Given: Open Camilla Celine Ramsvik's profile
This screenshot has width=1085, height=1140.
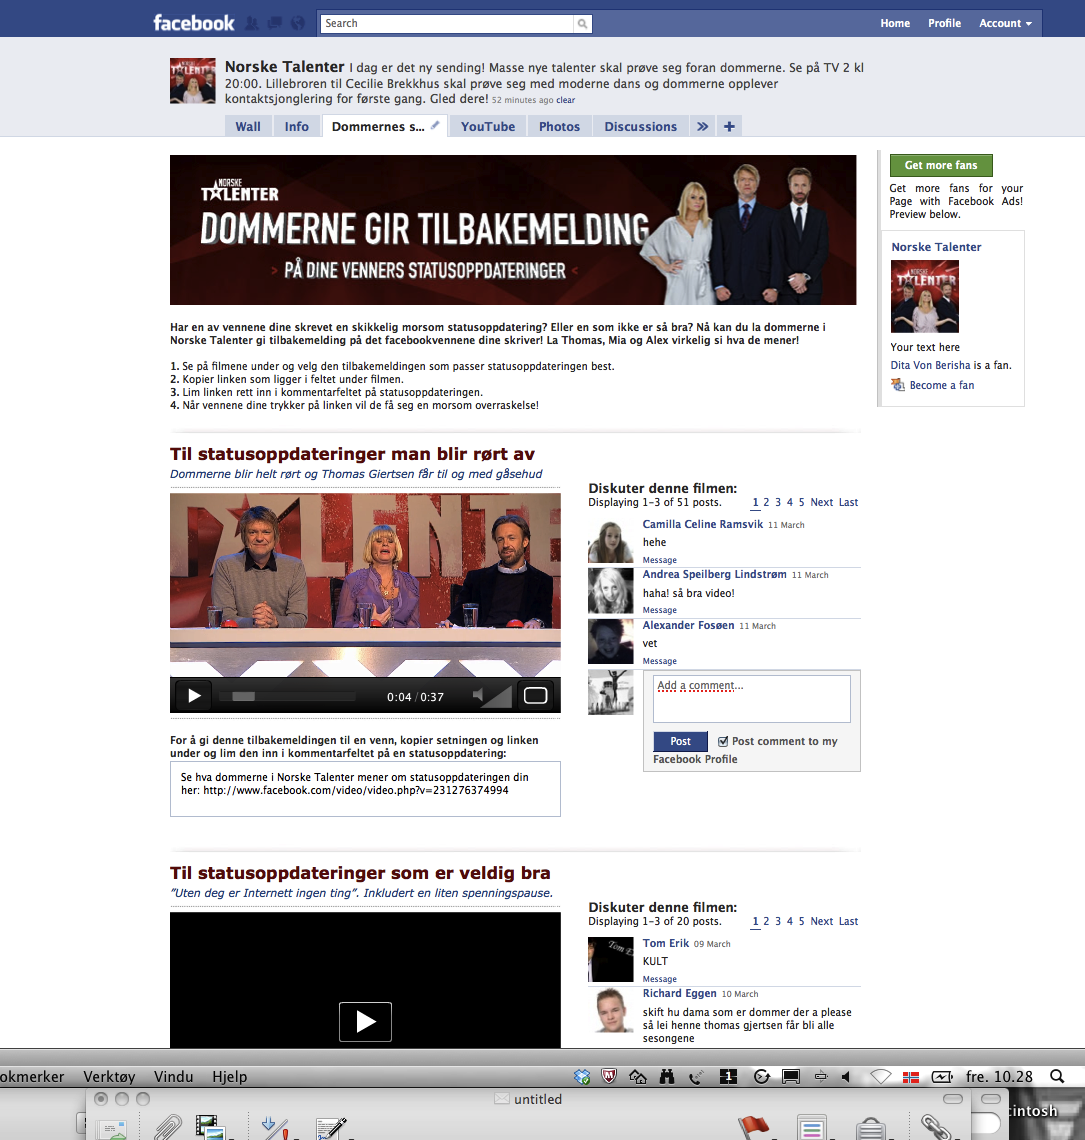Looking at the screenshot, I should [703, 524].
